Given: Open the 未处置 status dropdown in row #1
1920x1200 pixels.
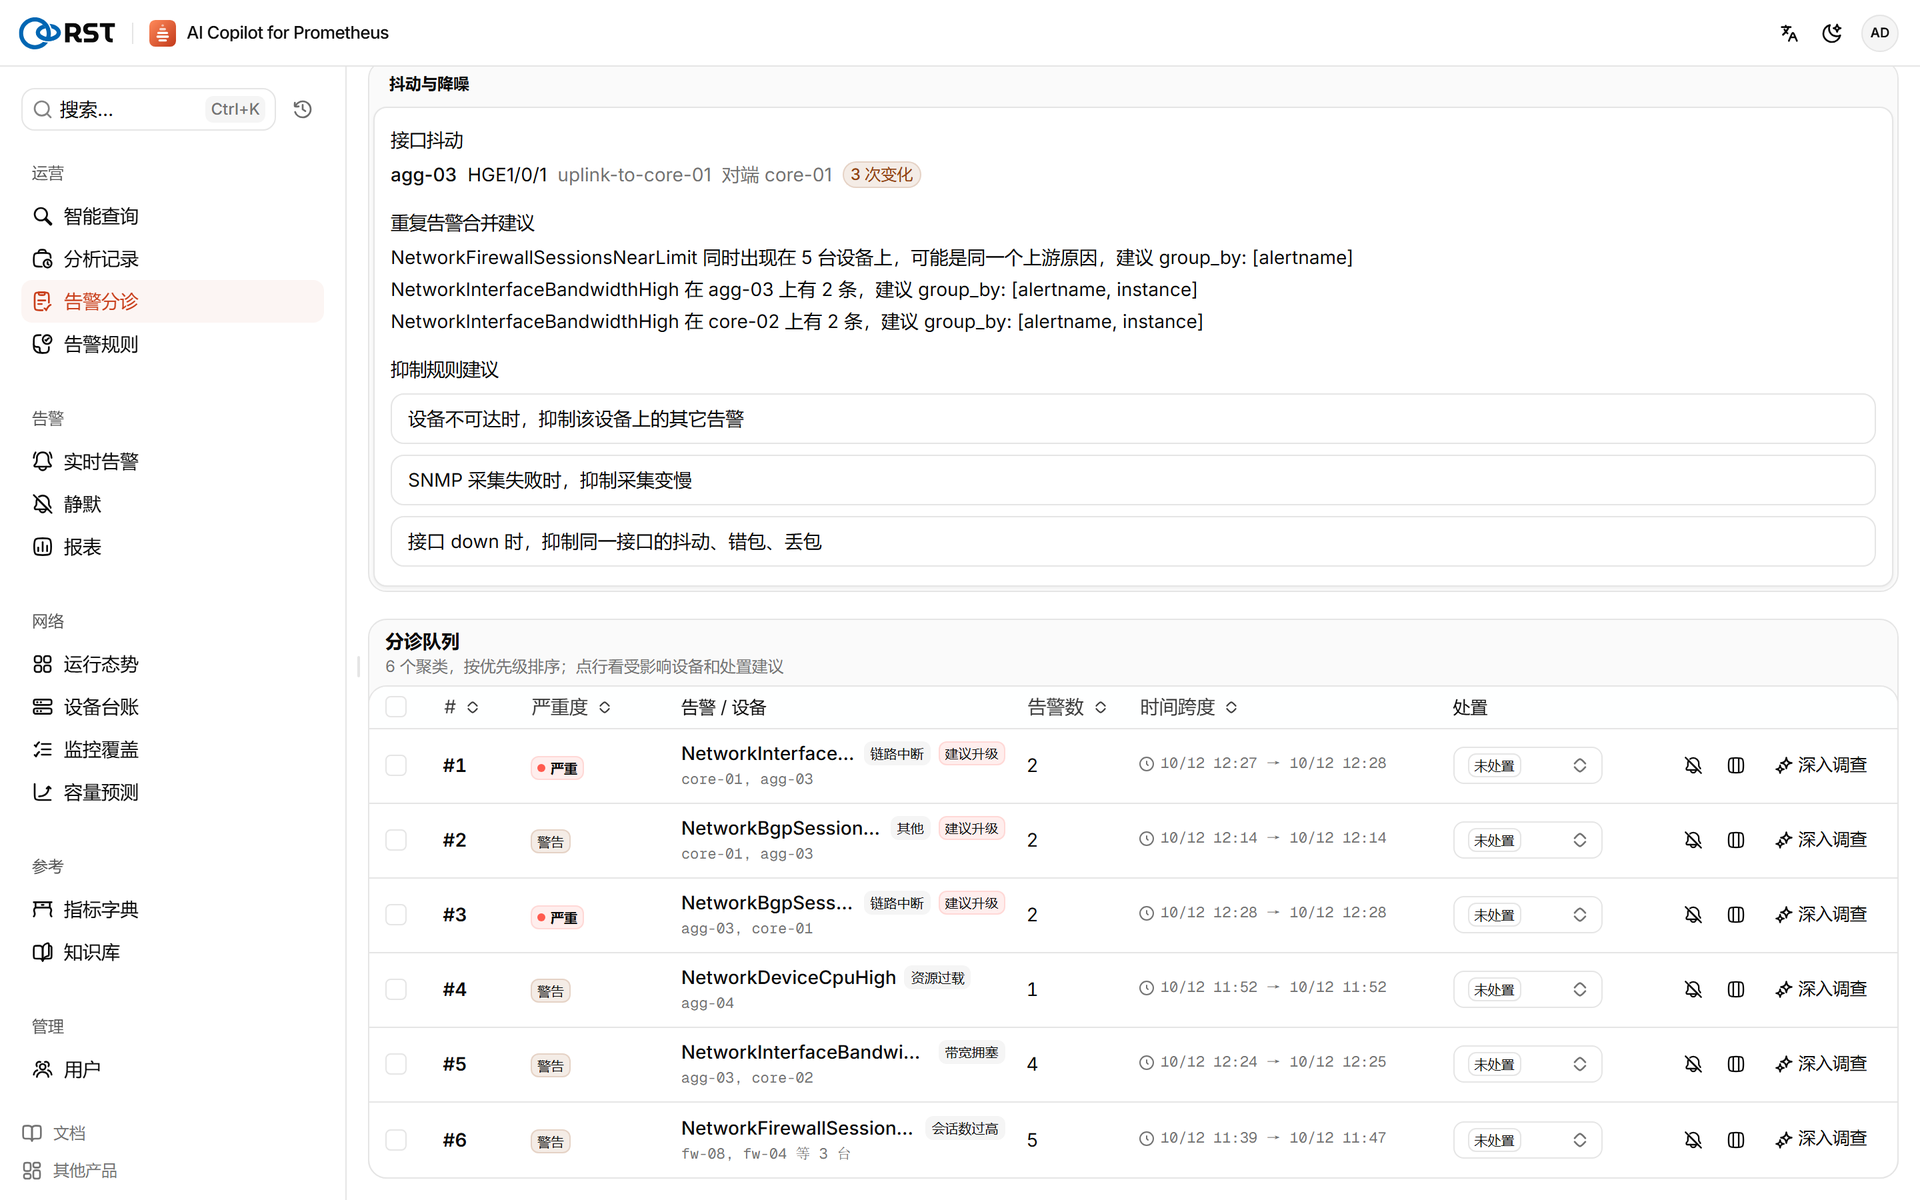Looking at the screenshot, I should coord(1527,765).
